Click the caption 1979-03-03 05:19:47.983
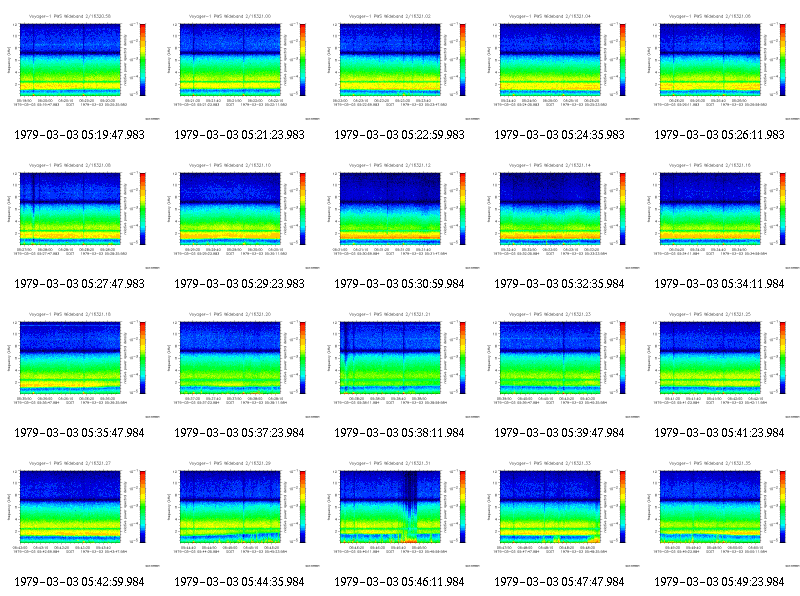 pos(80,135)
